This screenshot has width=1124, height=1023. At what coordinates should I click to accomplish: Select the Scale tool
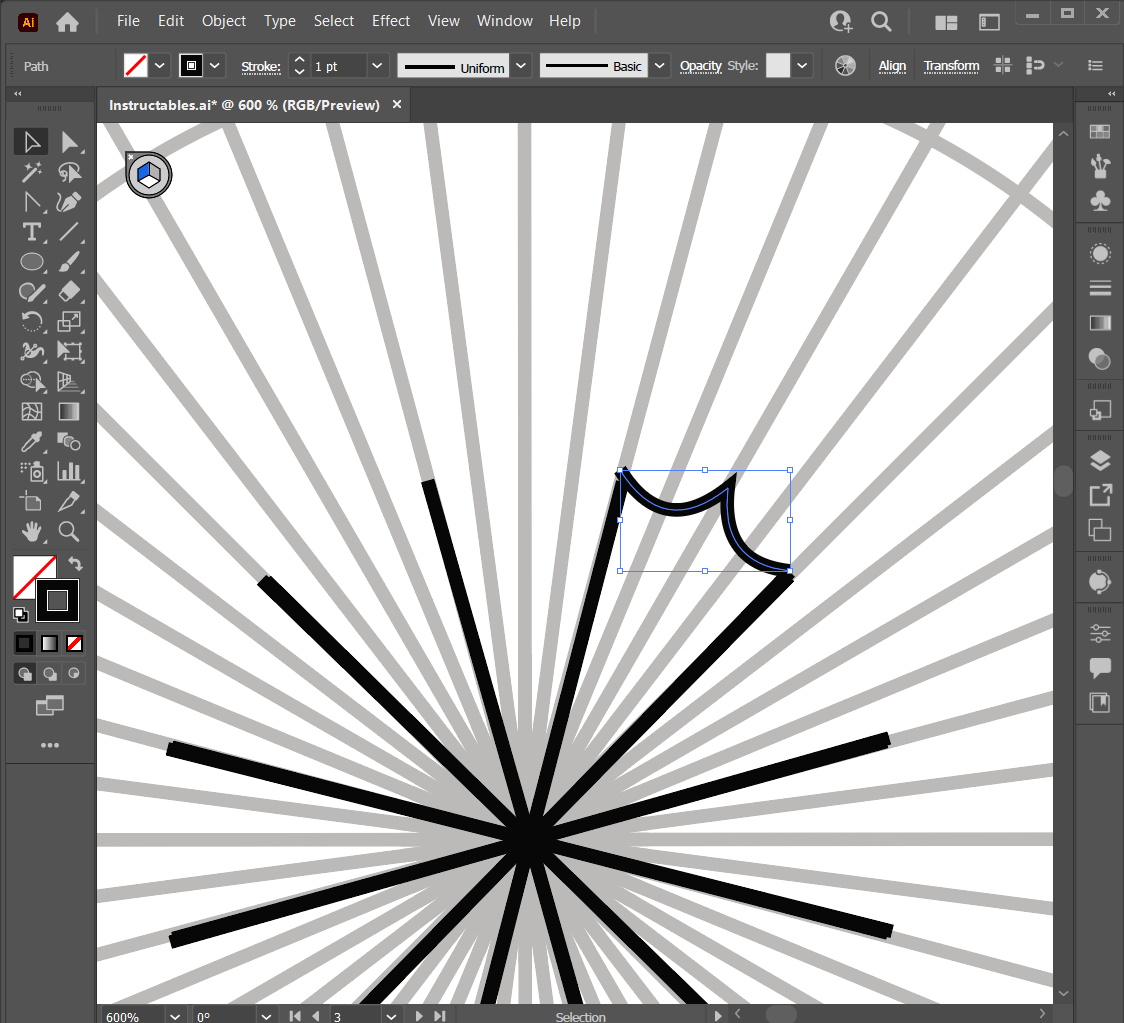[x=69, y=322]
